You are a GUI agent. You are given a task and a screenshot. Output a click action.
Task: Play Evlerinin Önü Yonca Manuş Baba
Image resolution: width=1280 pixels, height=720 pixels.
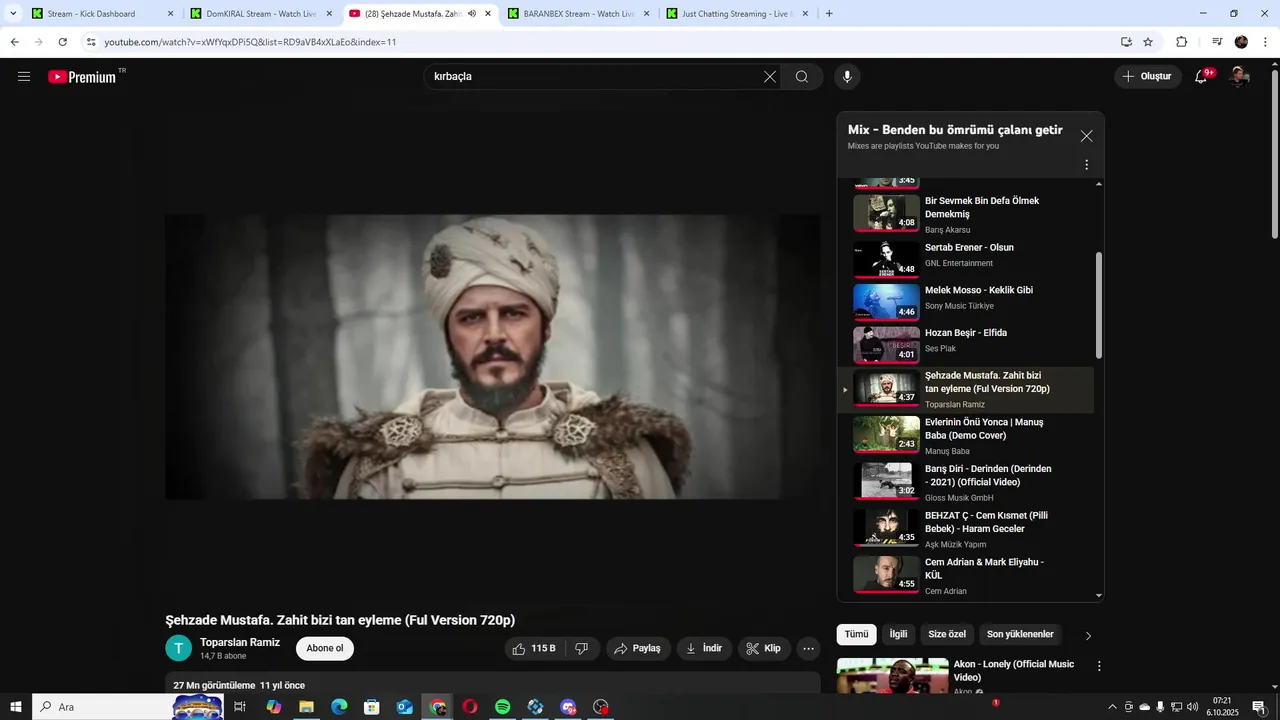(x=973, y=435)
